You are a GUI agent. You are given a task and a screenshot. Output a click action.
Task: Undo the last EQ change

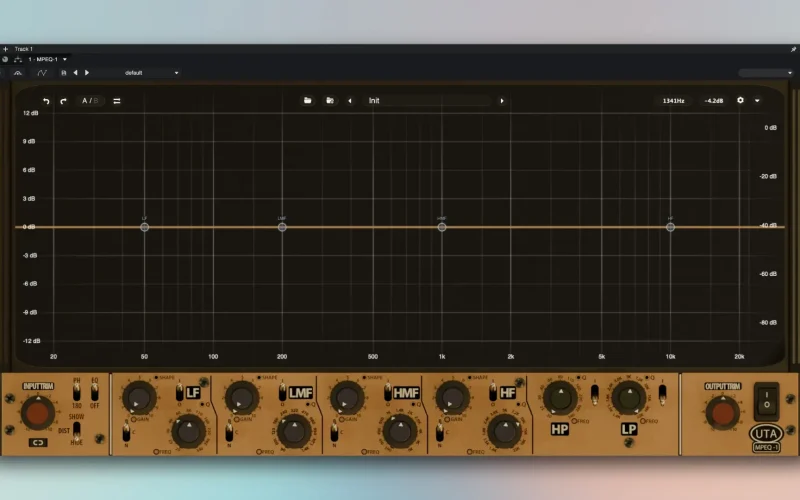point(46,101)
